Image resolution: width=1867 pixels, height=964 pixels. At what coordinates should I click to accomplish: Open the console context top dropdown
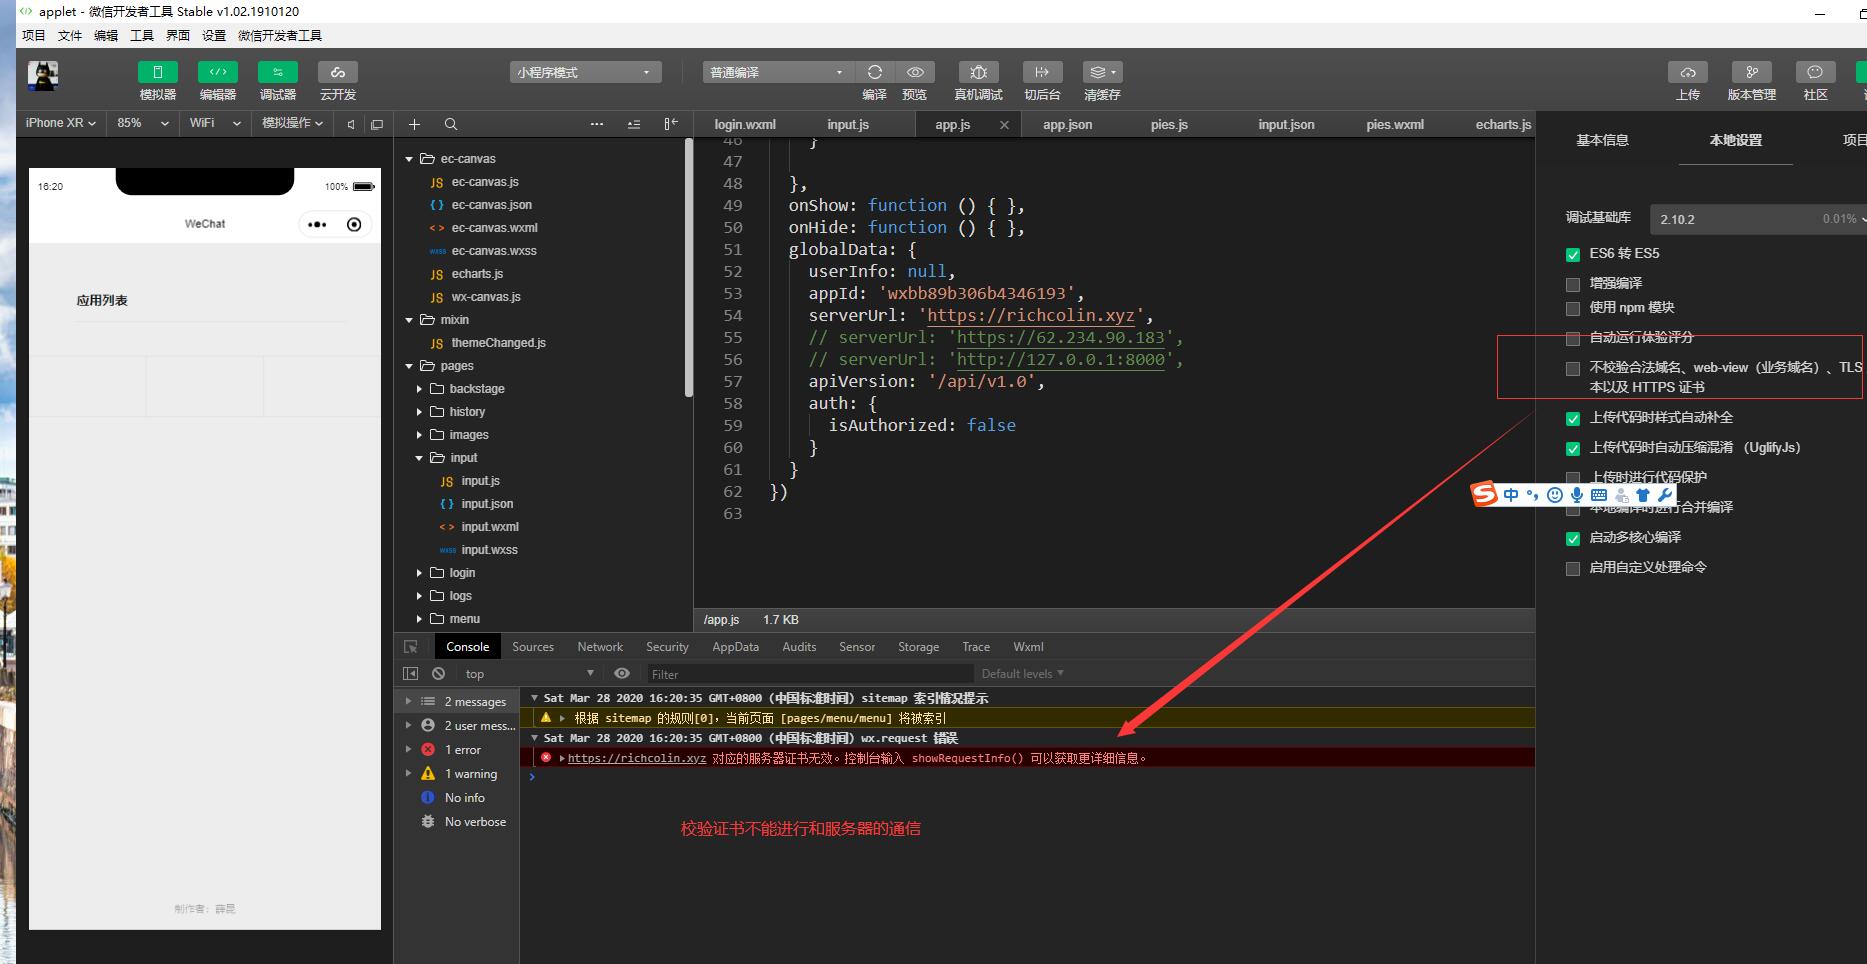[530, 673]
